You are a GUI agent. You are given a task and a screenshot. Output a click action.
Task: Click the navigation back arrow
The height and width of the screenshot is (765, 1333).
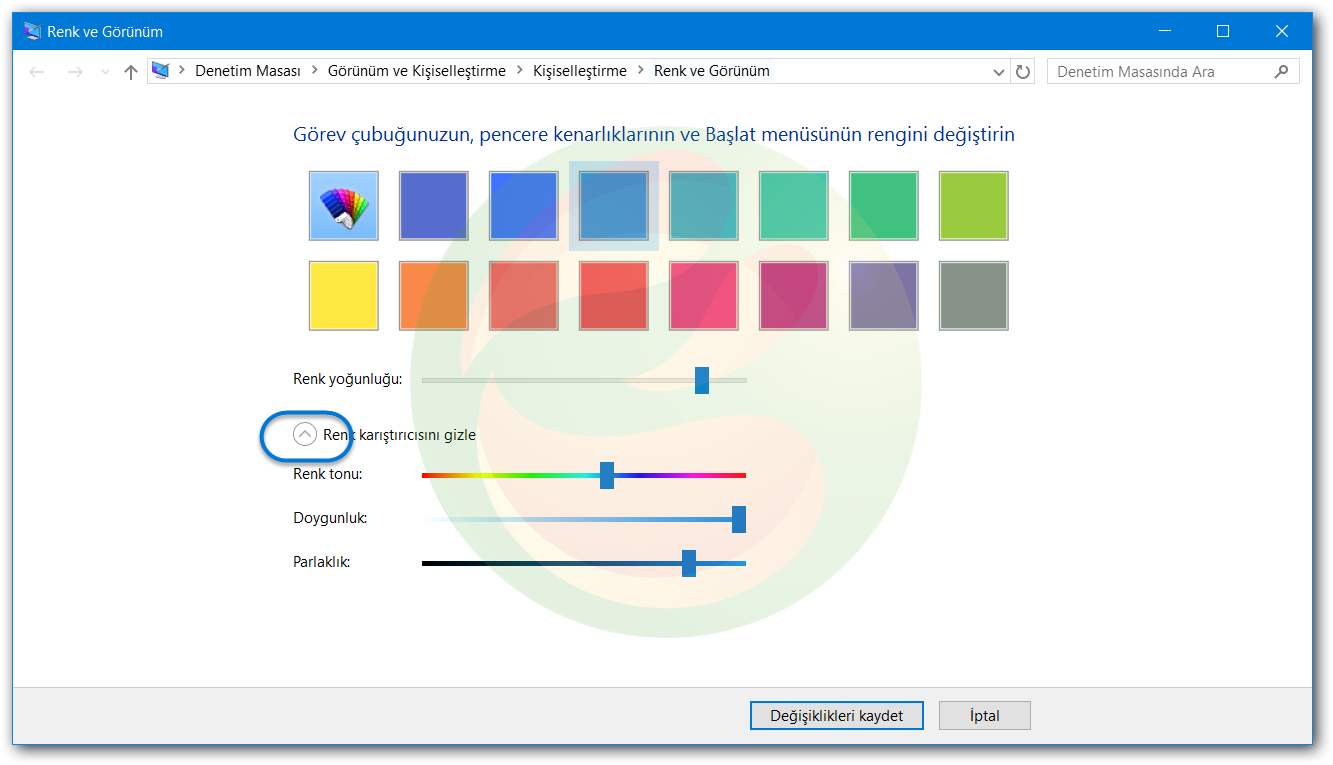(x=37, y=71)
